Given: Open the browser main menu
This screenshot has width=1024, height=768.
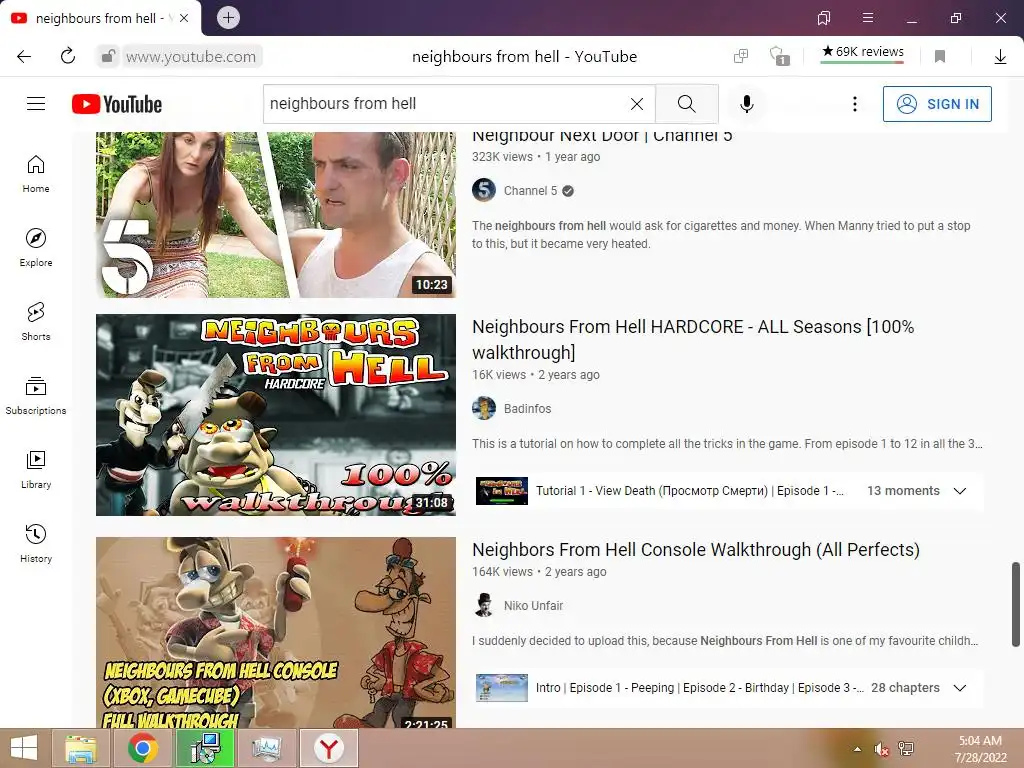Looking at the screenshot, I should [x=868, y=18].
